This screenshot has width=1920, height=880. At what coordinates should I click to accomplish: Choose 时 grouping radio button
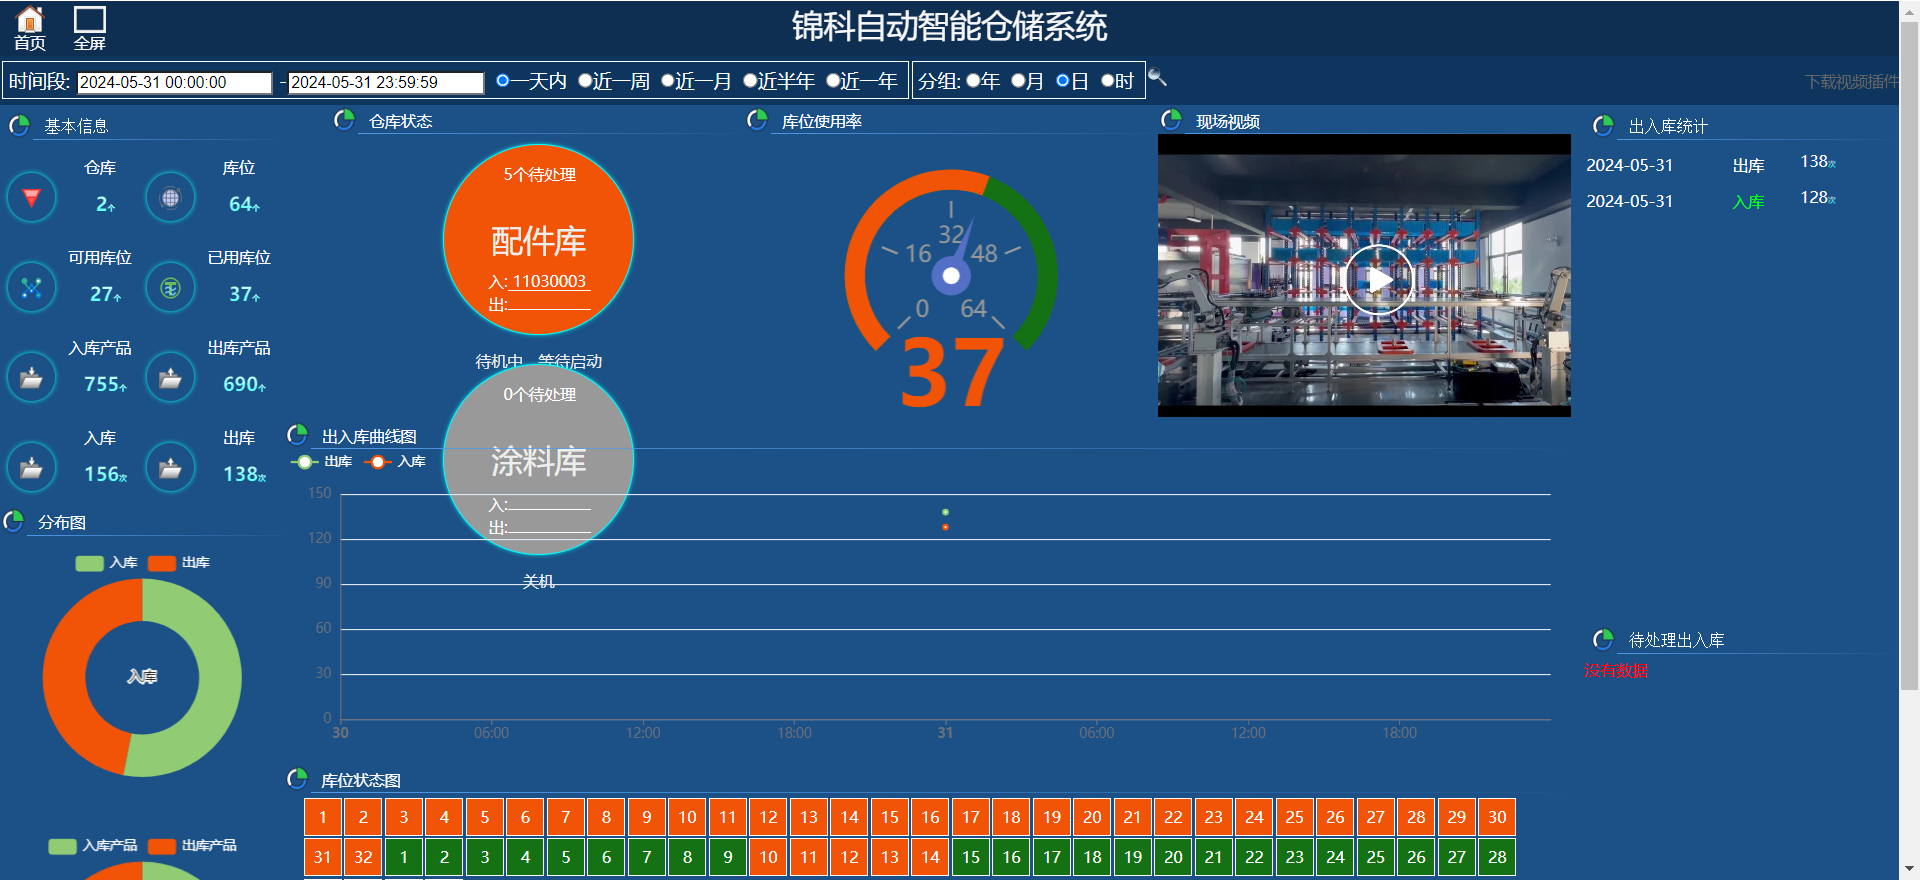pos(1108,81)
